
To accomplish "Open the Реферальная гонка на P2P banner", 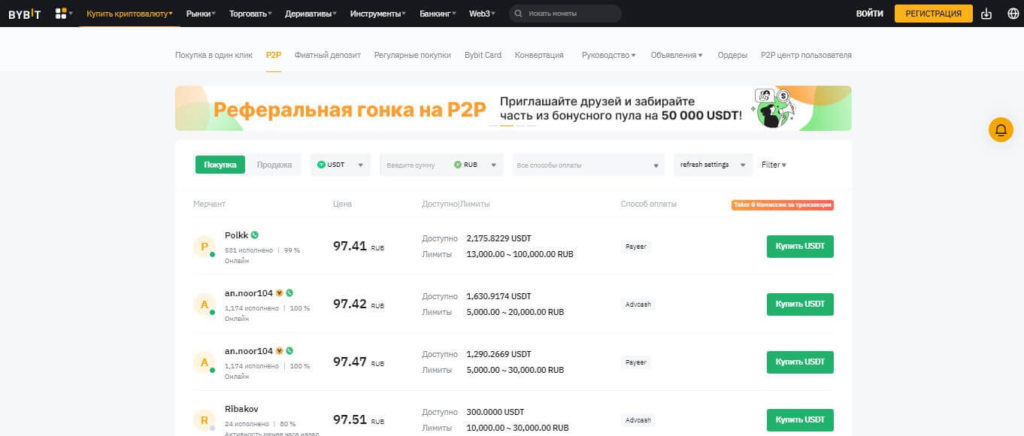I will tap(513, 108).
